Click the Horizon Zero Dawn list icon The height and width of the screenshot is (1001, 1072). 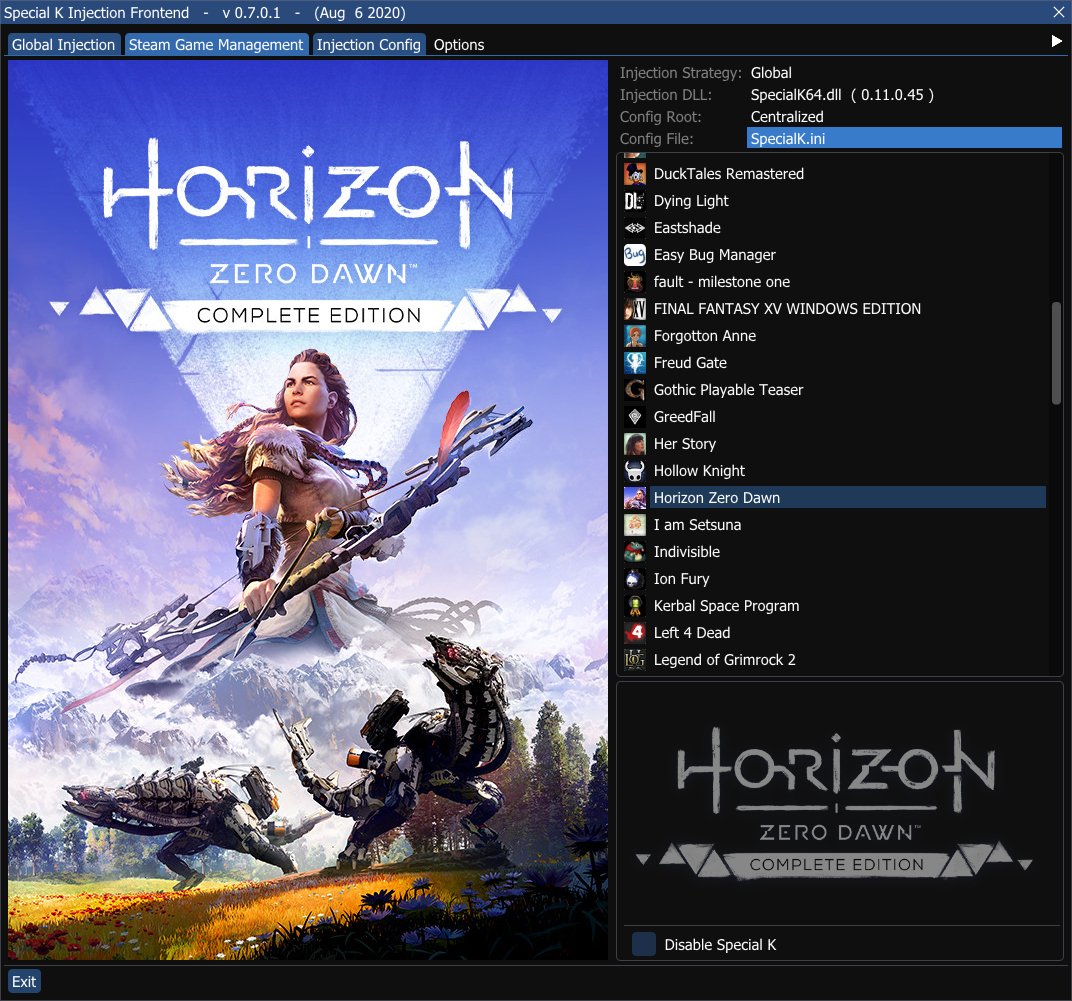tap(634, 498)
